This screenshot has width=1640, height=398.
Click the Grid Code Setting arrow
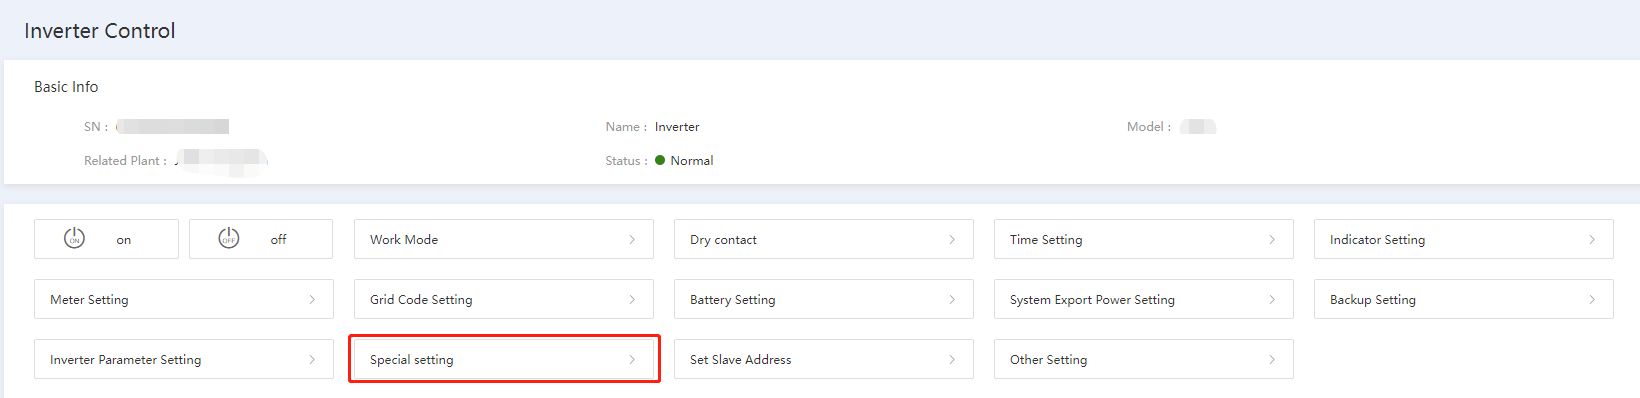[x=632, y=299]
